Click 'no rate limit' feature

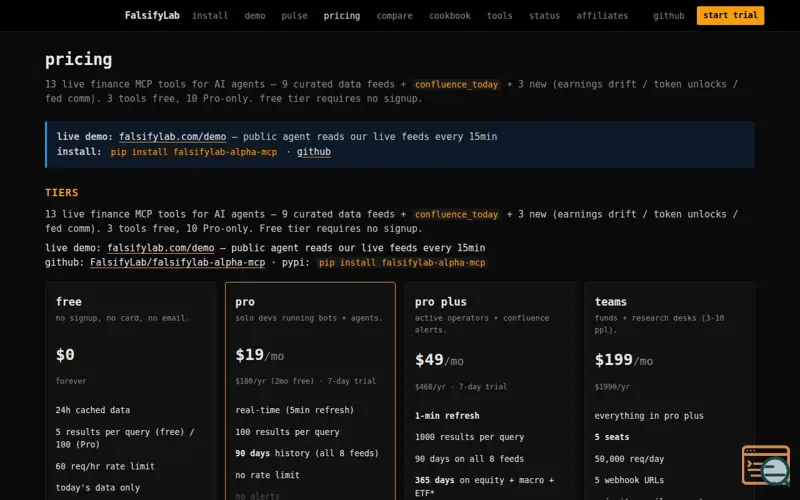[x=267, y=475]
